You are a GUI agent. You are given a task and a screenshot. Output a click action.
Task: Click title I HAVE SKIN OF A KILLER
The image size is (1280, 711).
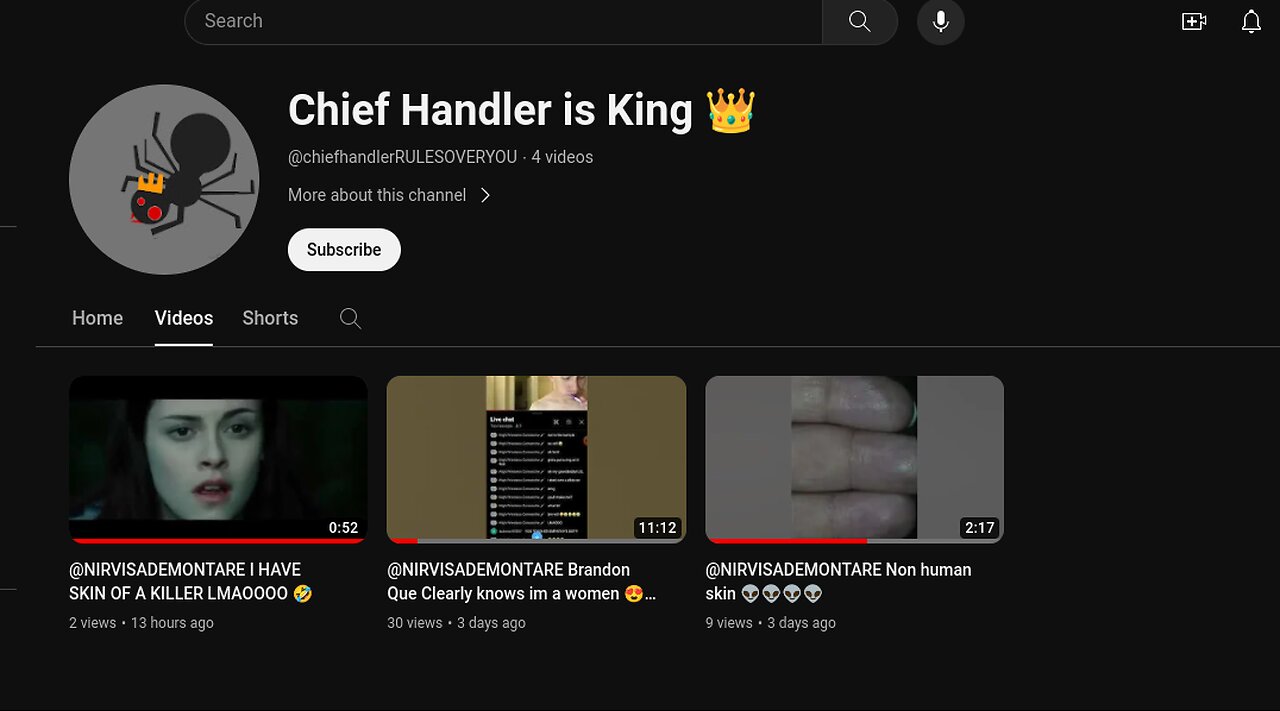191,581
